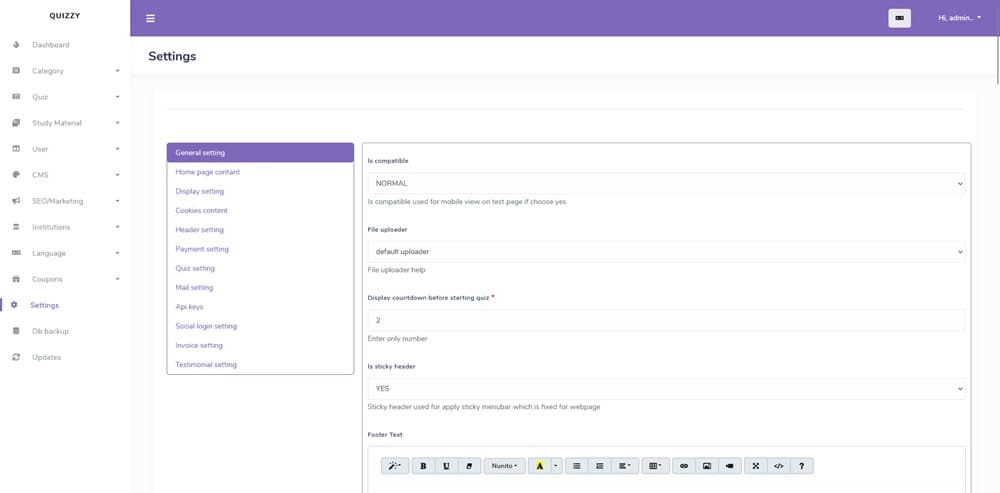This screenshot has height=493, width=1000.
Task: Open the Nunito font family dropdown
Action: [x=504, y=466]
